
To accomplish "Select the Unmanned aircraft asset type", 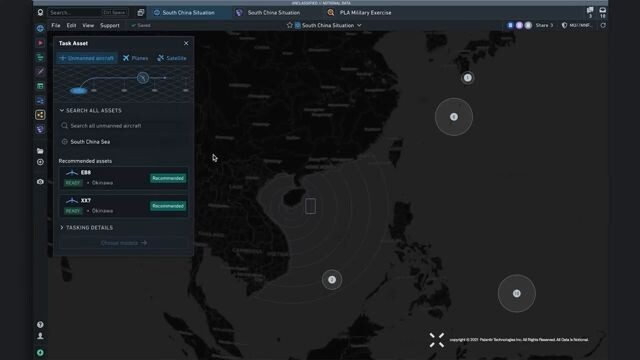I will click(x=87, y=58).
